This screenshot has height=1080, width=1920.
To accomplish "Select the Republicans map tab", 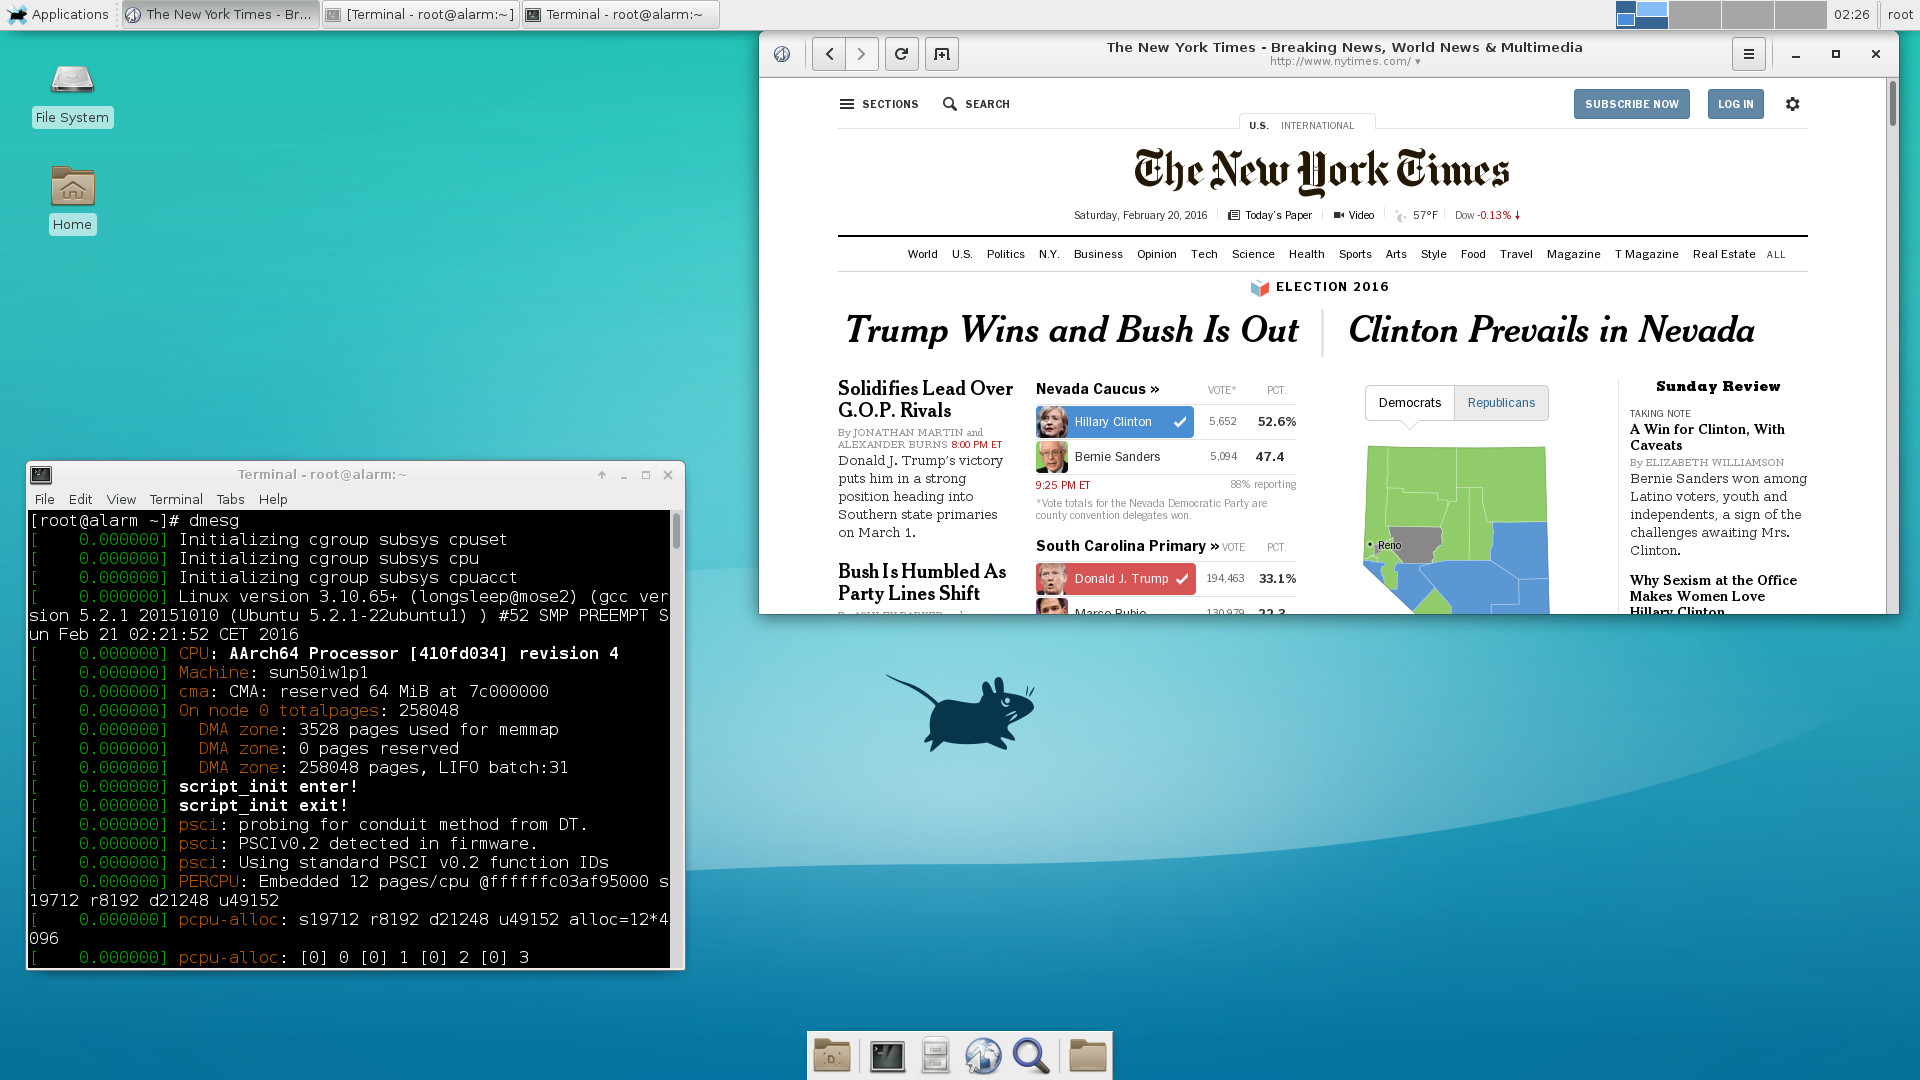I will coord(1501,403).
